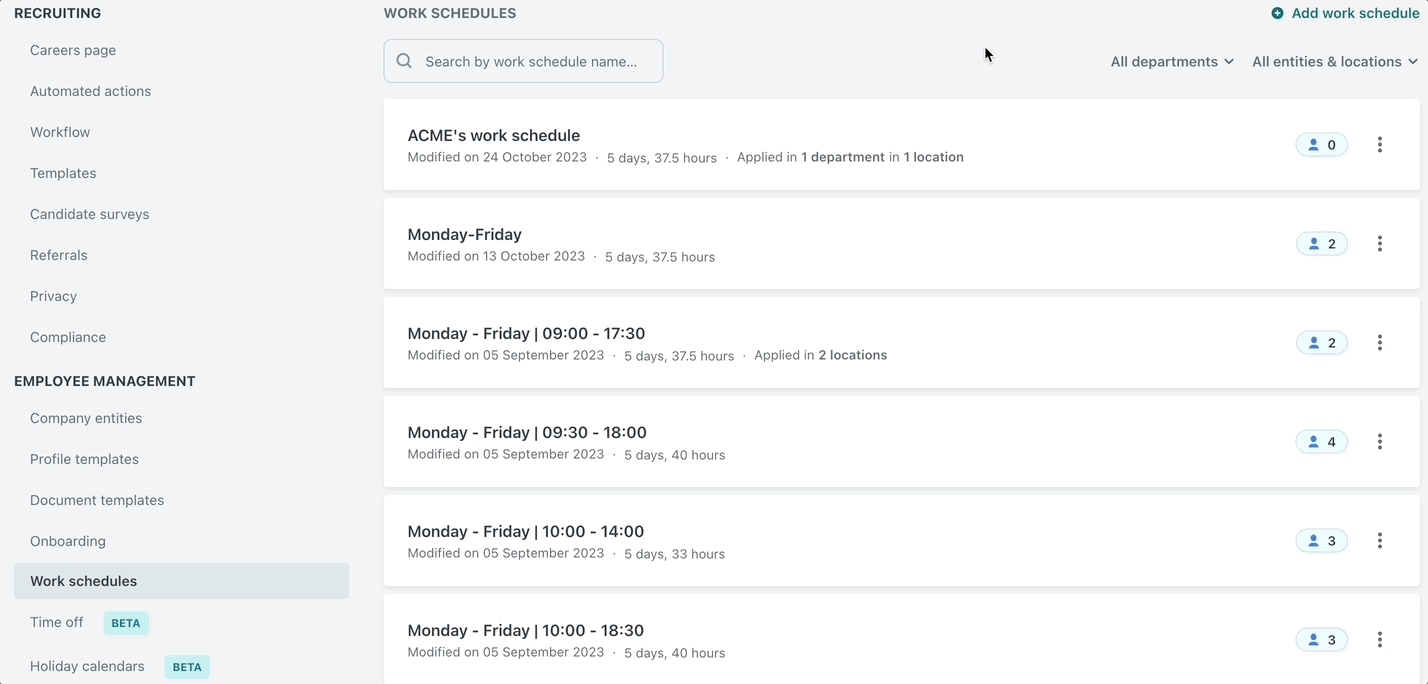Open Candidate surveys from the Recruiting menu
This screenshot has width=1428, height=684.
[x=90, y=213]
